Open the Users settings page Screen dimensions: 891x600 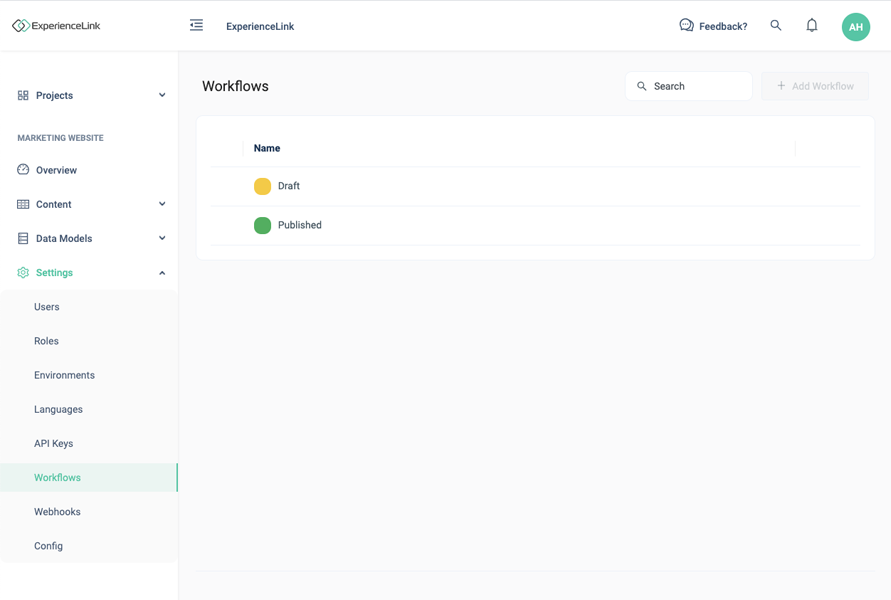click(47, 307)
